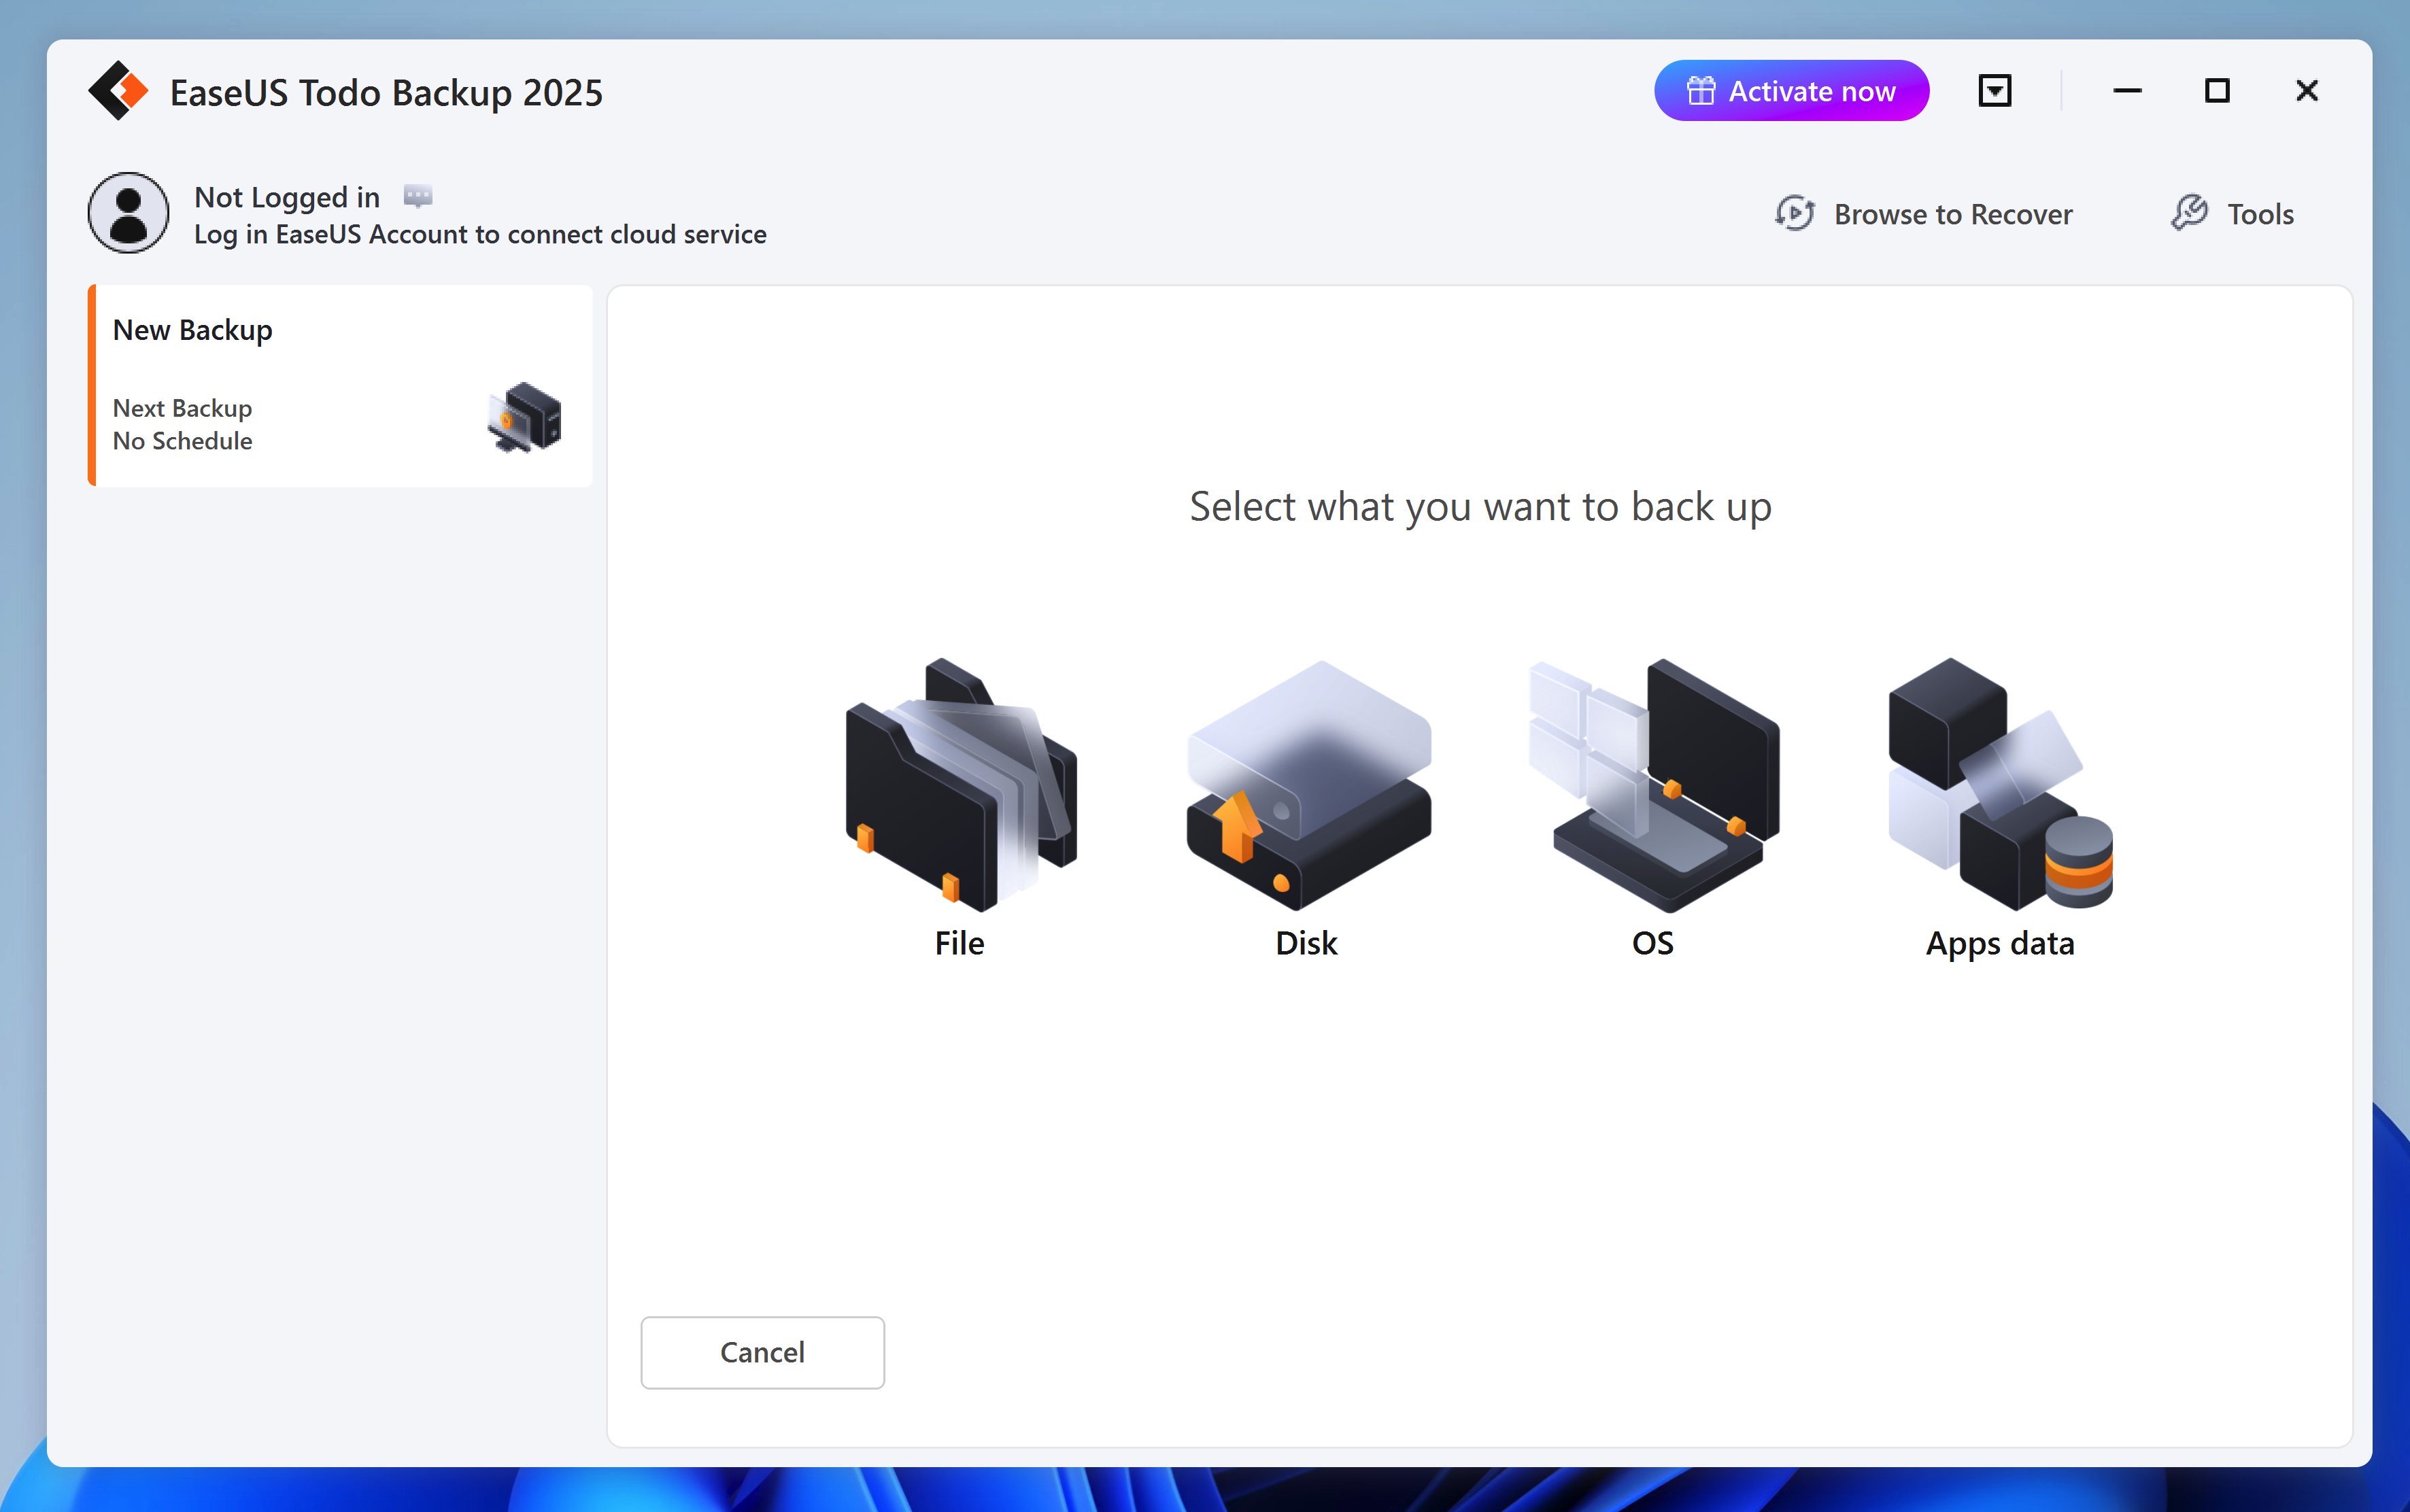Click the user account avatar icon
The image size is (2410, 1512).
(x=128, y=213)
